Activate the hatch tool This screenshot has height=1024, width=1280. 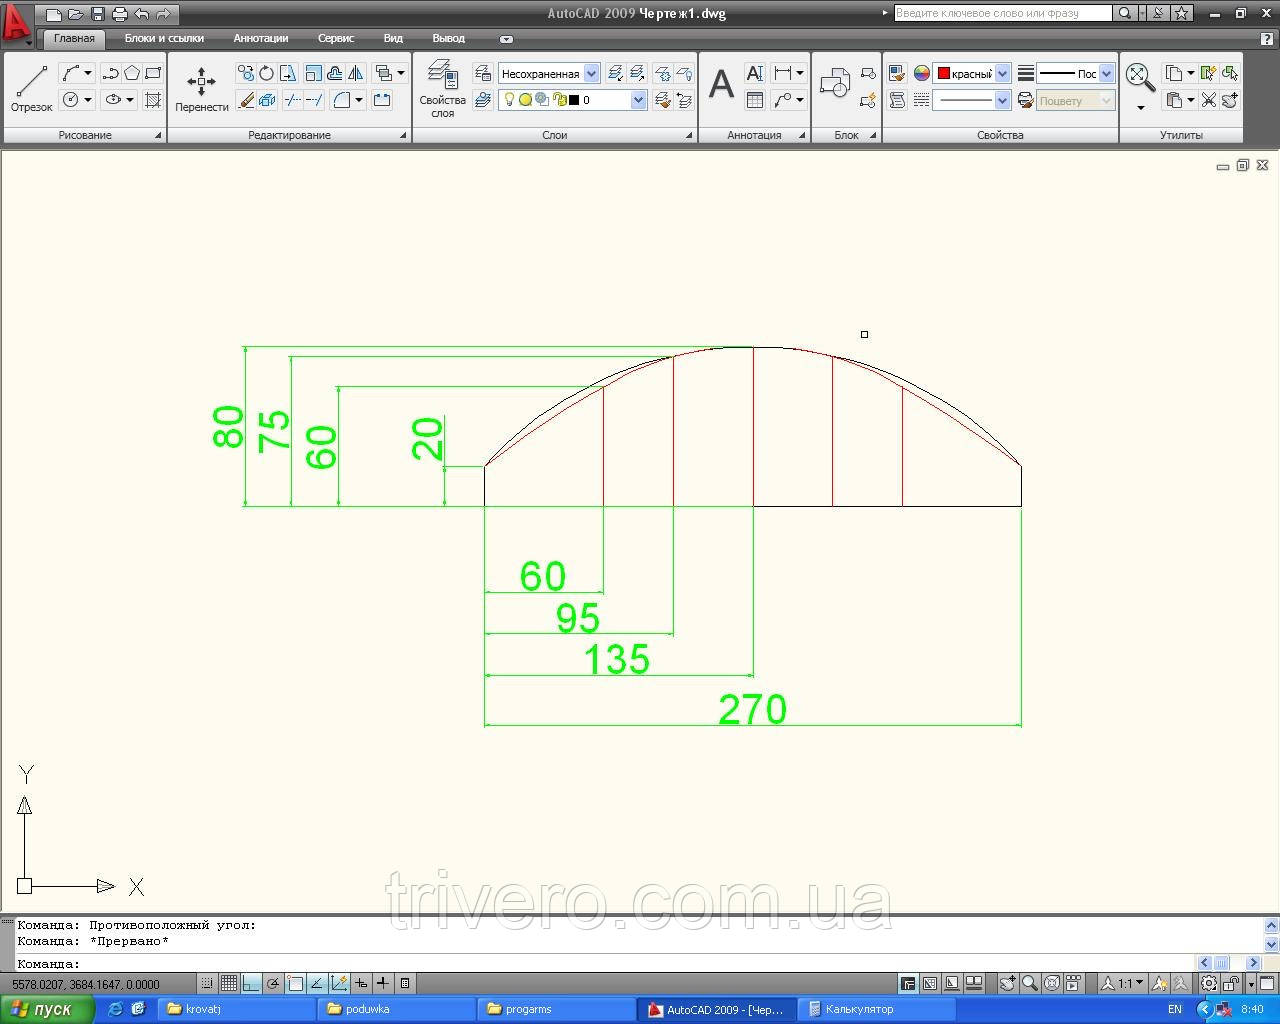click(x=153, y=100)
